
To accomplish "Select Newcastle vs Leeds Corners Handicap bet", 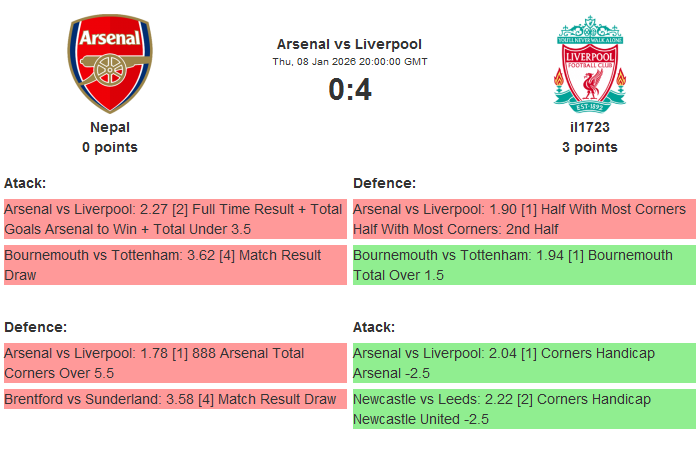I will coord(523,409).
